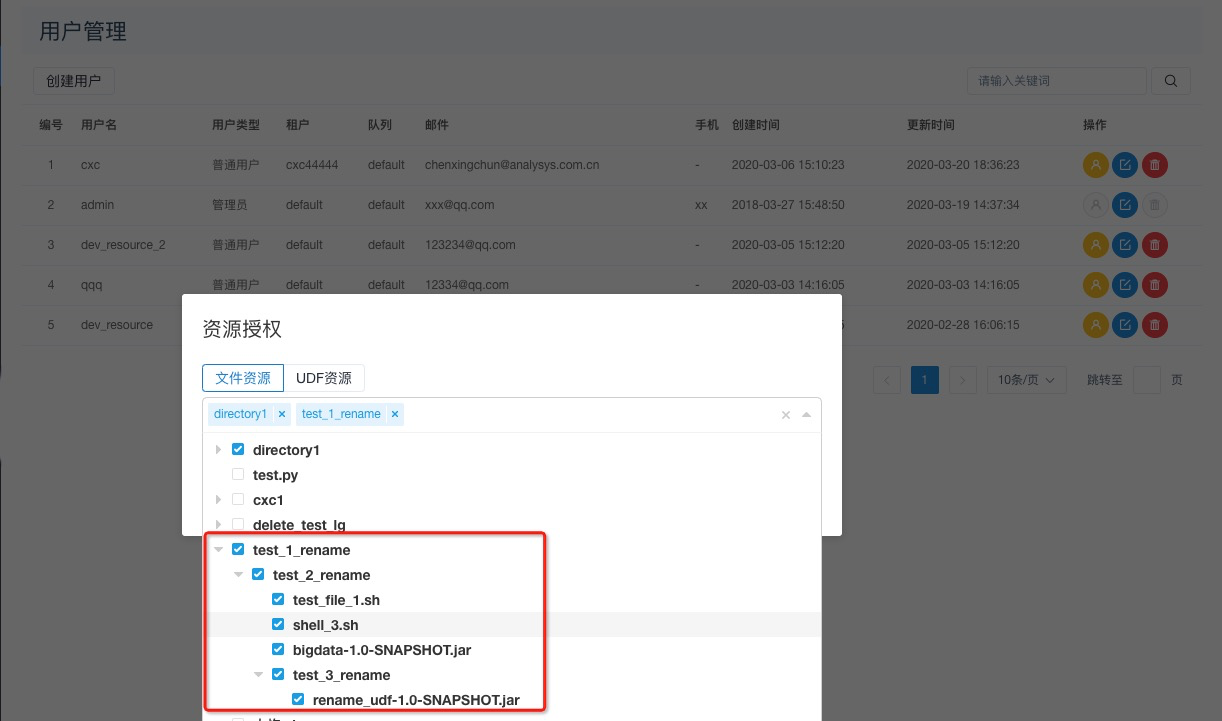This screenshot has width=1222, height=721.
Task: Edit user dev_resource
Action: coord(1125,325)
